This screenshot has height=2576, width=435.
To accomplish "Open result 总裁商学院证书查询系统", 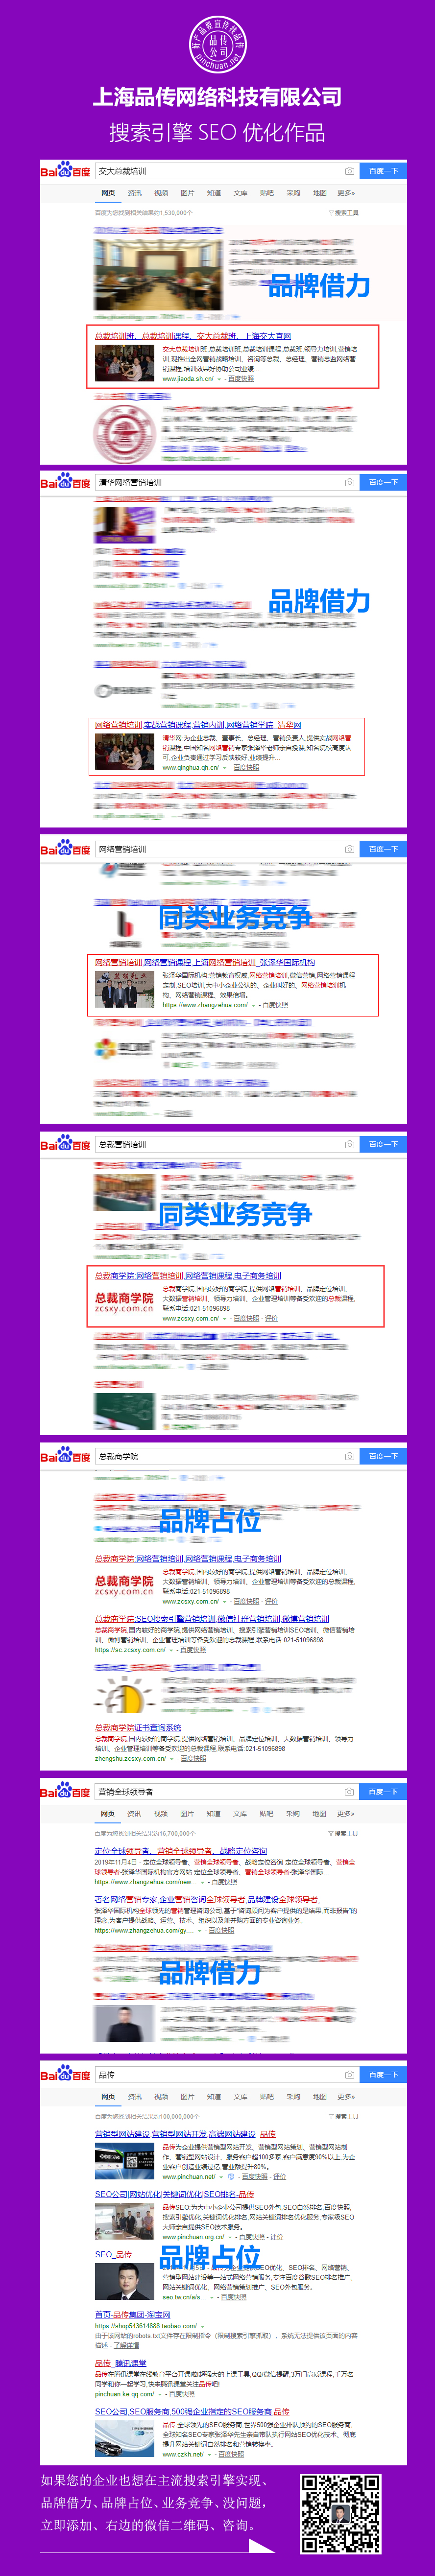I will [x=138, y=1728].
